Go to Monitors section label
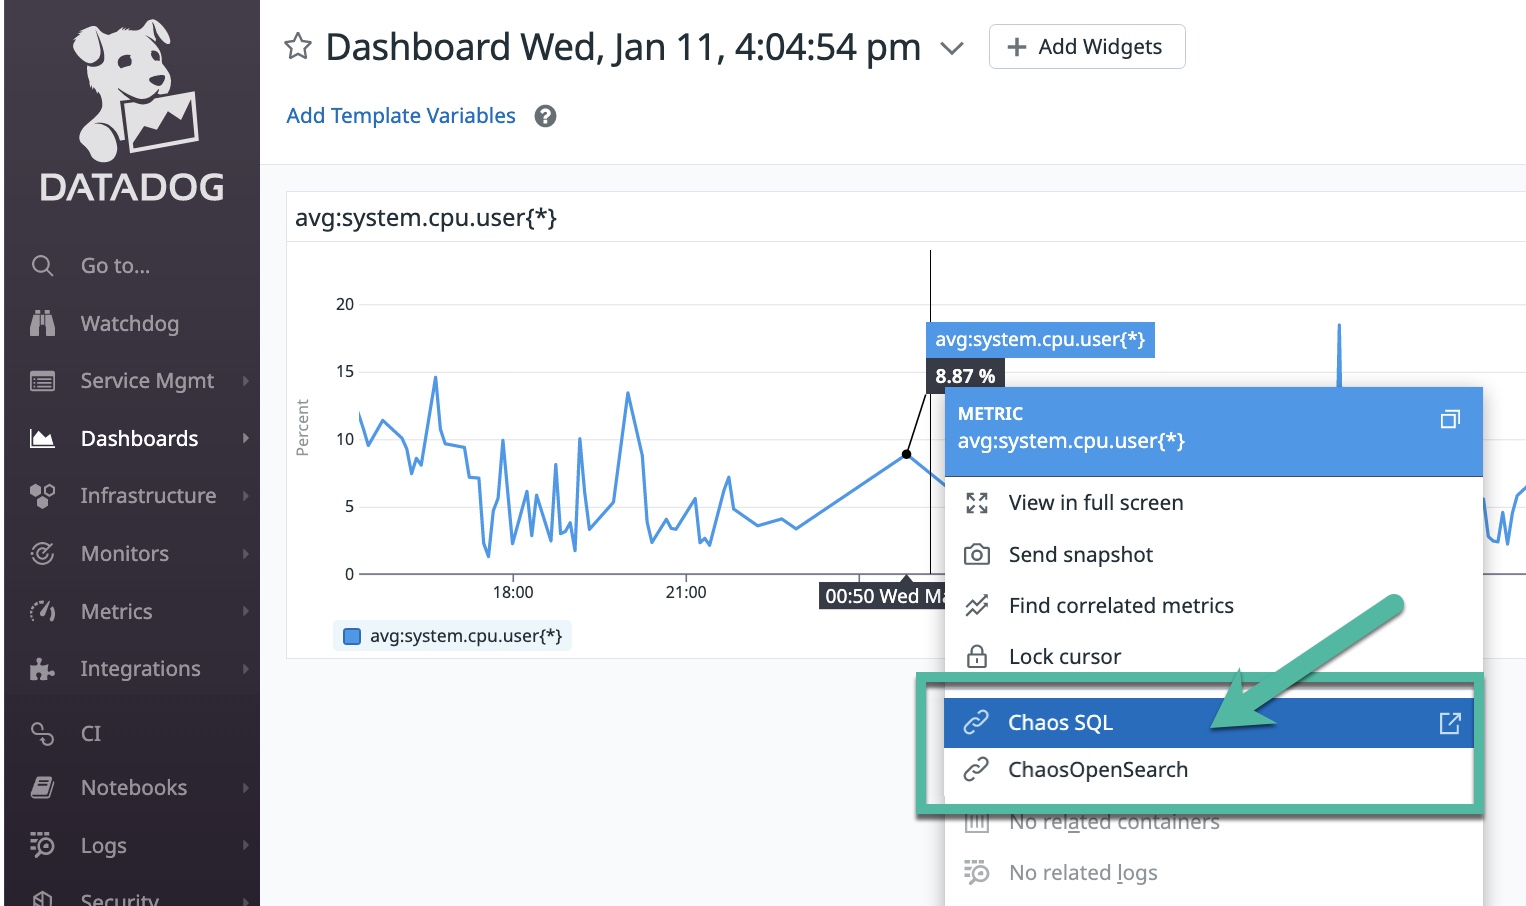 (x=125, y=554)
